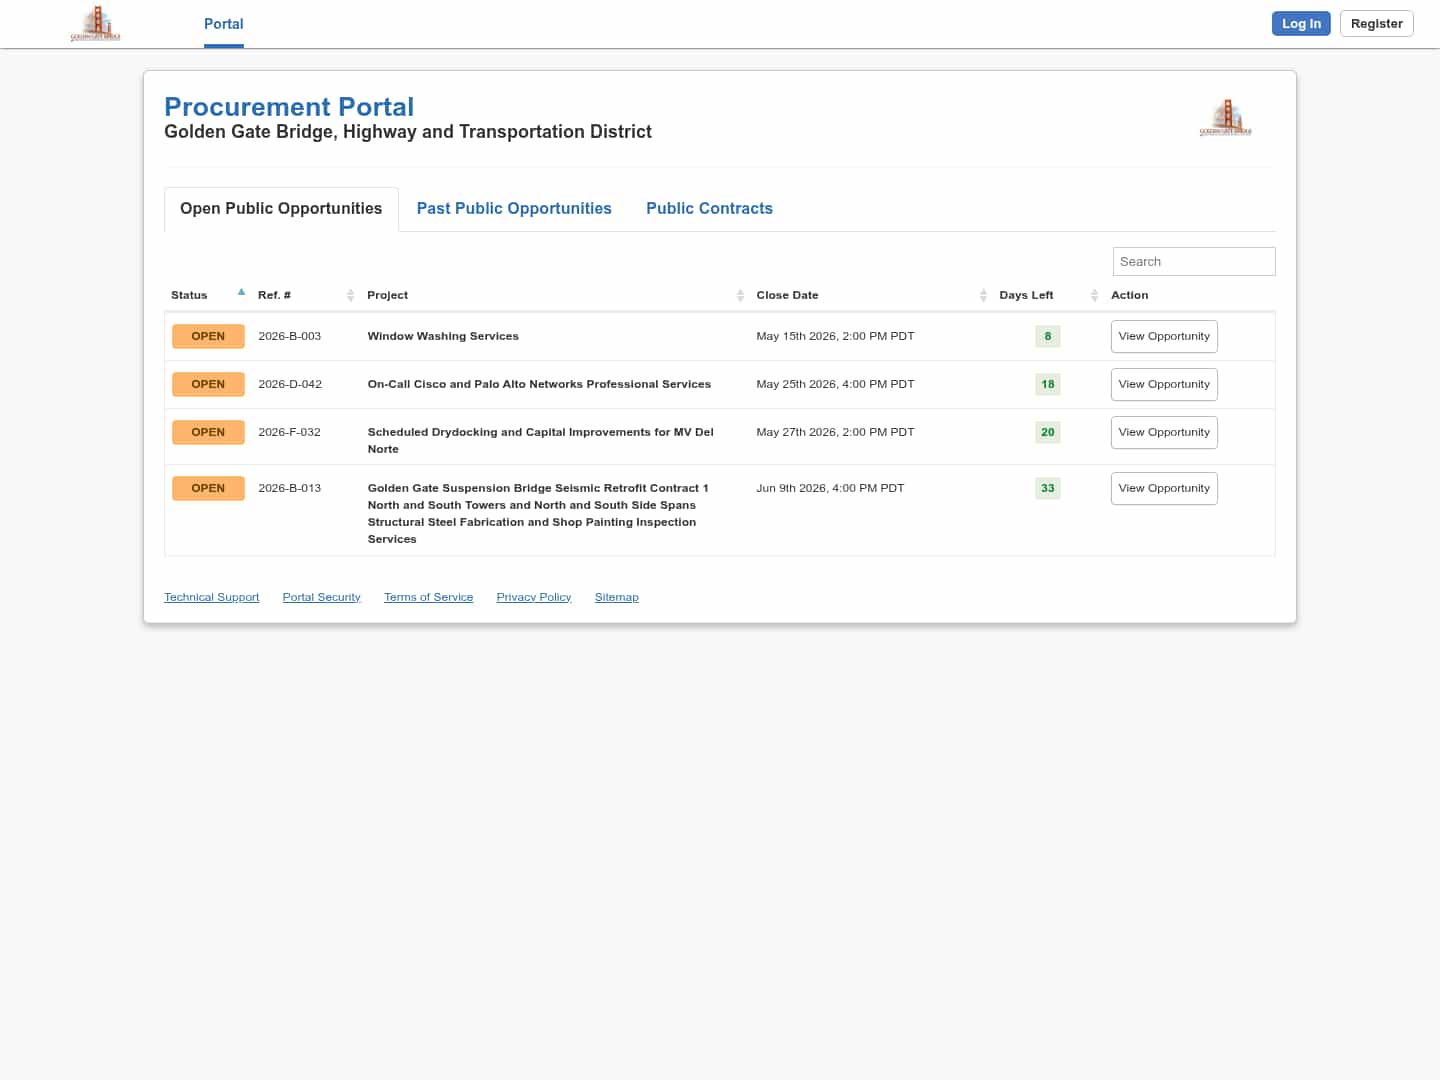
Task: Click close date May 27th 2026
Action: [x=835, y=433]
